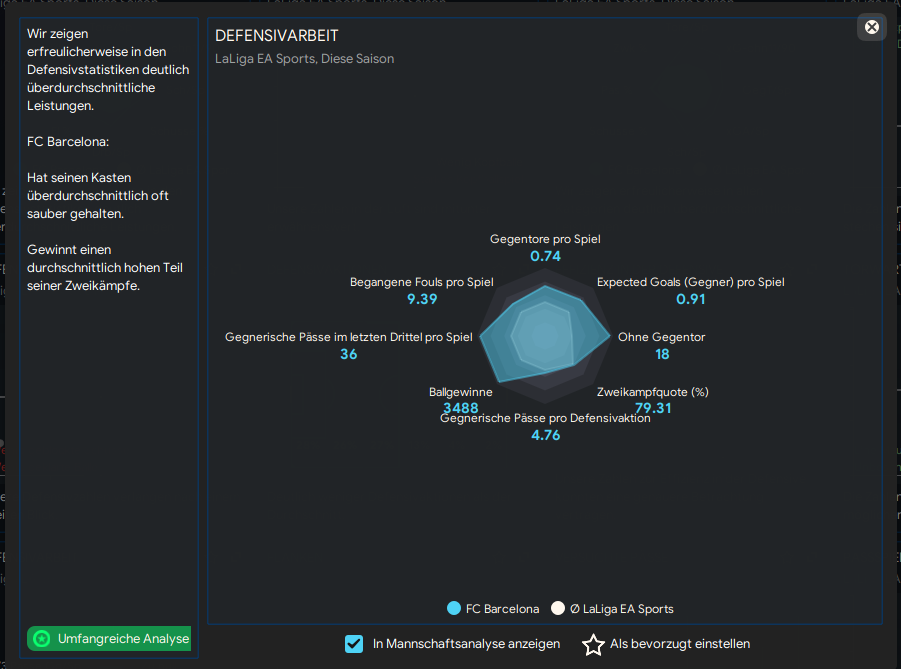901x669 pixels.
Task: Toggle the In Mannschaftsanalyse anzeigen checkbox
Action: point(354,644)
